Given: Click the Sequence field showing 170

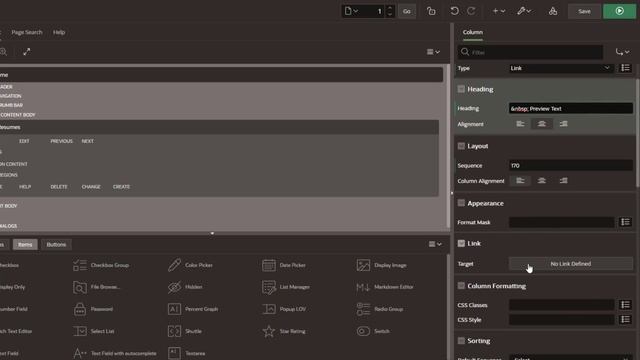Looking at the screenshot, I should (571, 165).
